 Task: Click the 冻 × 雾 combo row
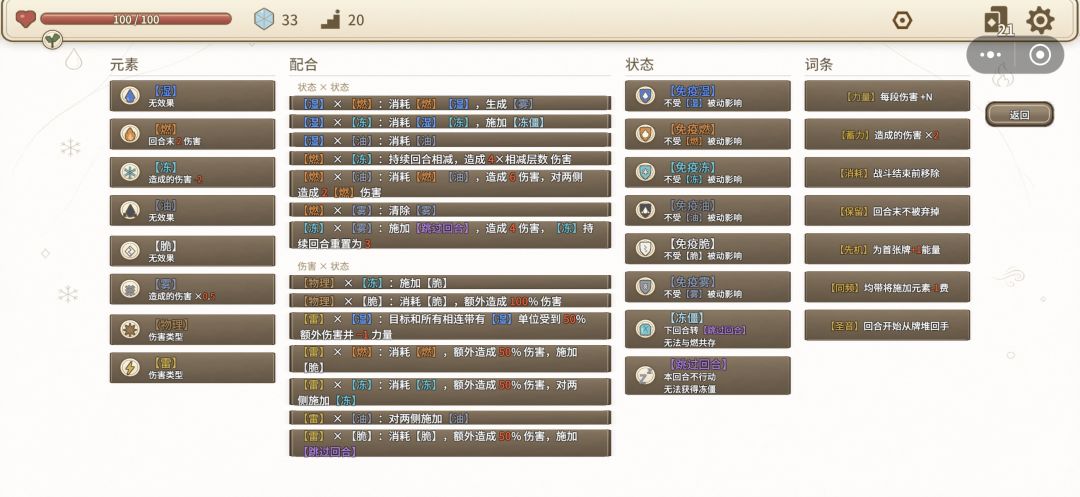tap(450, 235)
